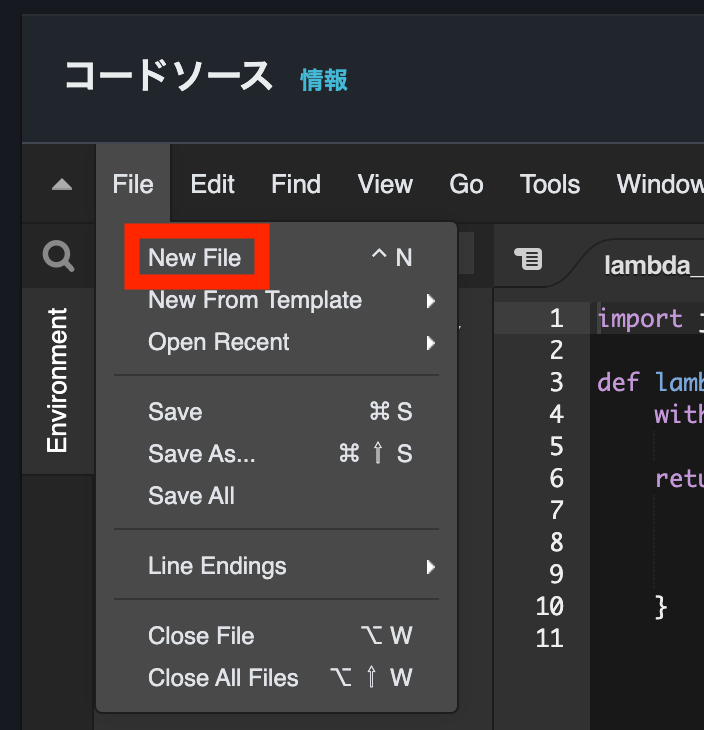Click the search magnifier icon
The width and height of the screenshot is (704, 730).
(59, 258)
